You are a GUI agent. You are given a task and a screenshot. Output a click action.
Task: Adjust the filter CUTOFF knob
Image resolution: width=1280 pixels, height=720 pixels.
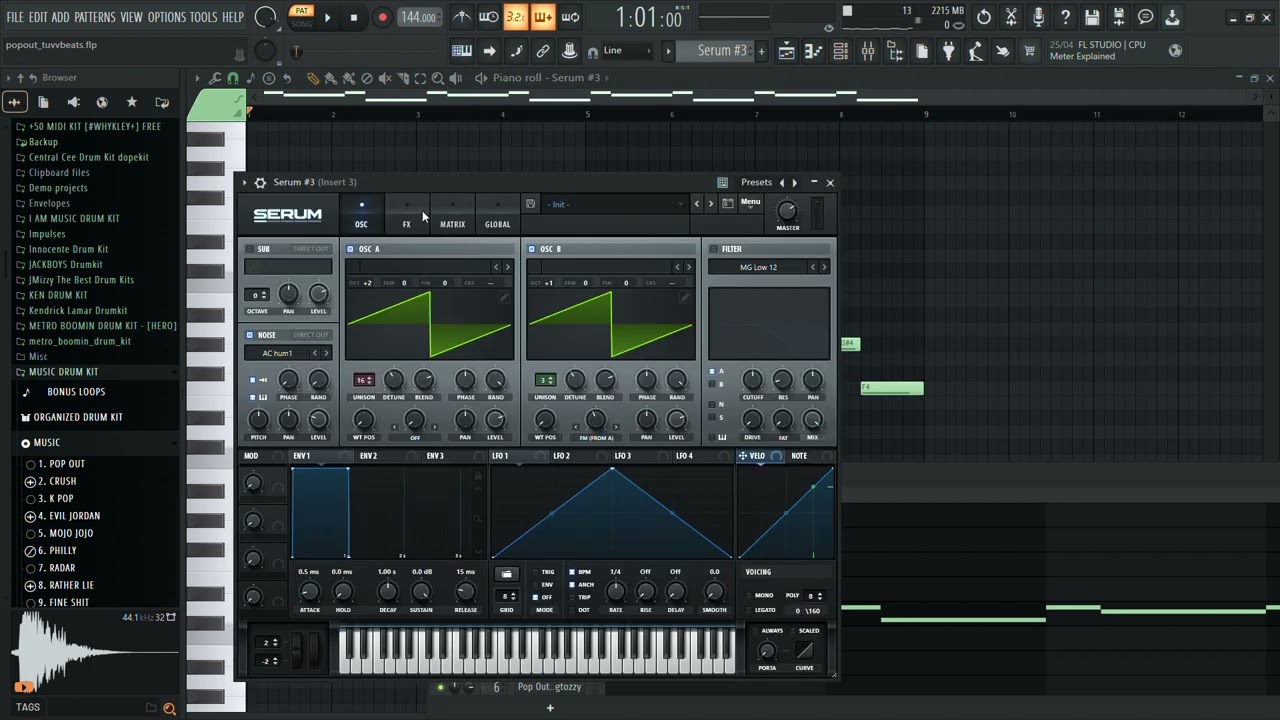pos(752,380)
